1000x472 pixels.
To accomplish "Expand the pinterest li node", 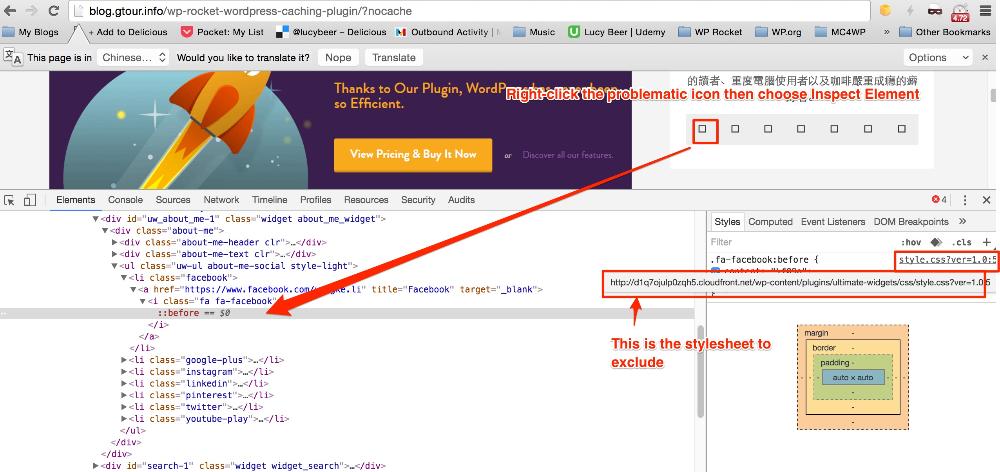I will 124,395.
